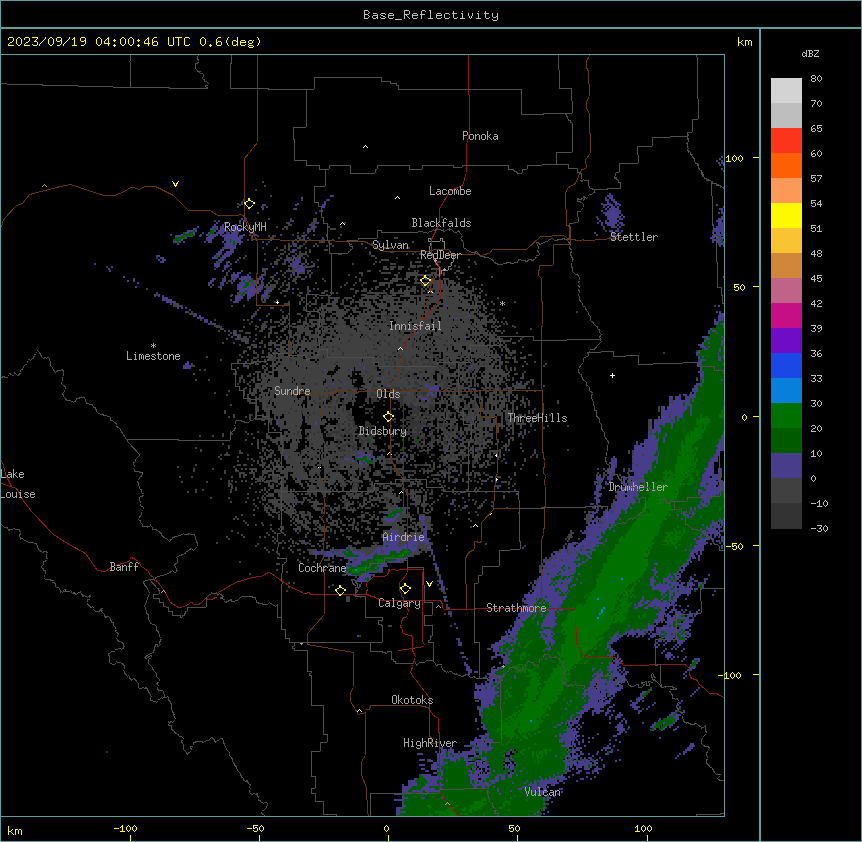Click the HighRiver city label
This screenshot has height=842, width=862.
click(430, 743)
